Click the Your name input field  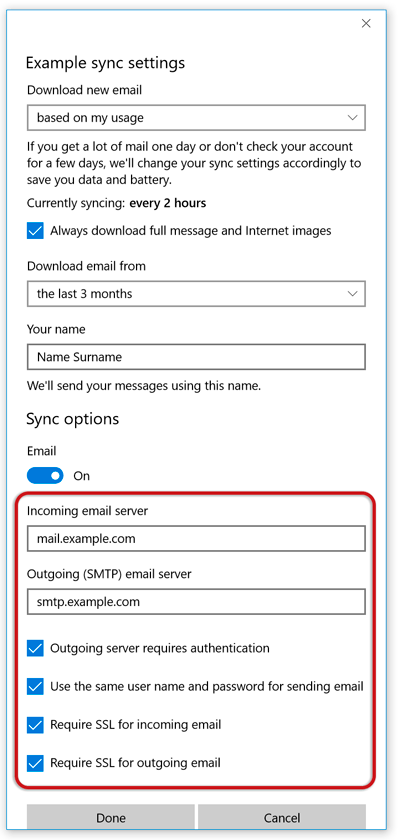pyautogui.click(x=196, y=357)
